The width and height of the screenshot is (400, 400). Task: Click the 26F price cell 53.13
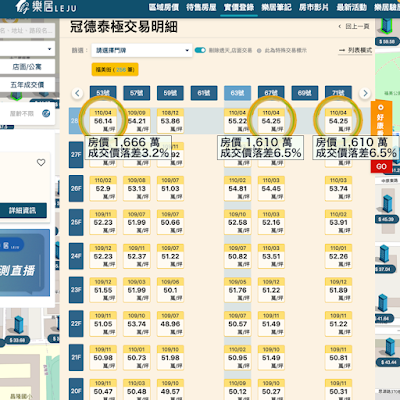(137, 189)
